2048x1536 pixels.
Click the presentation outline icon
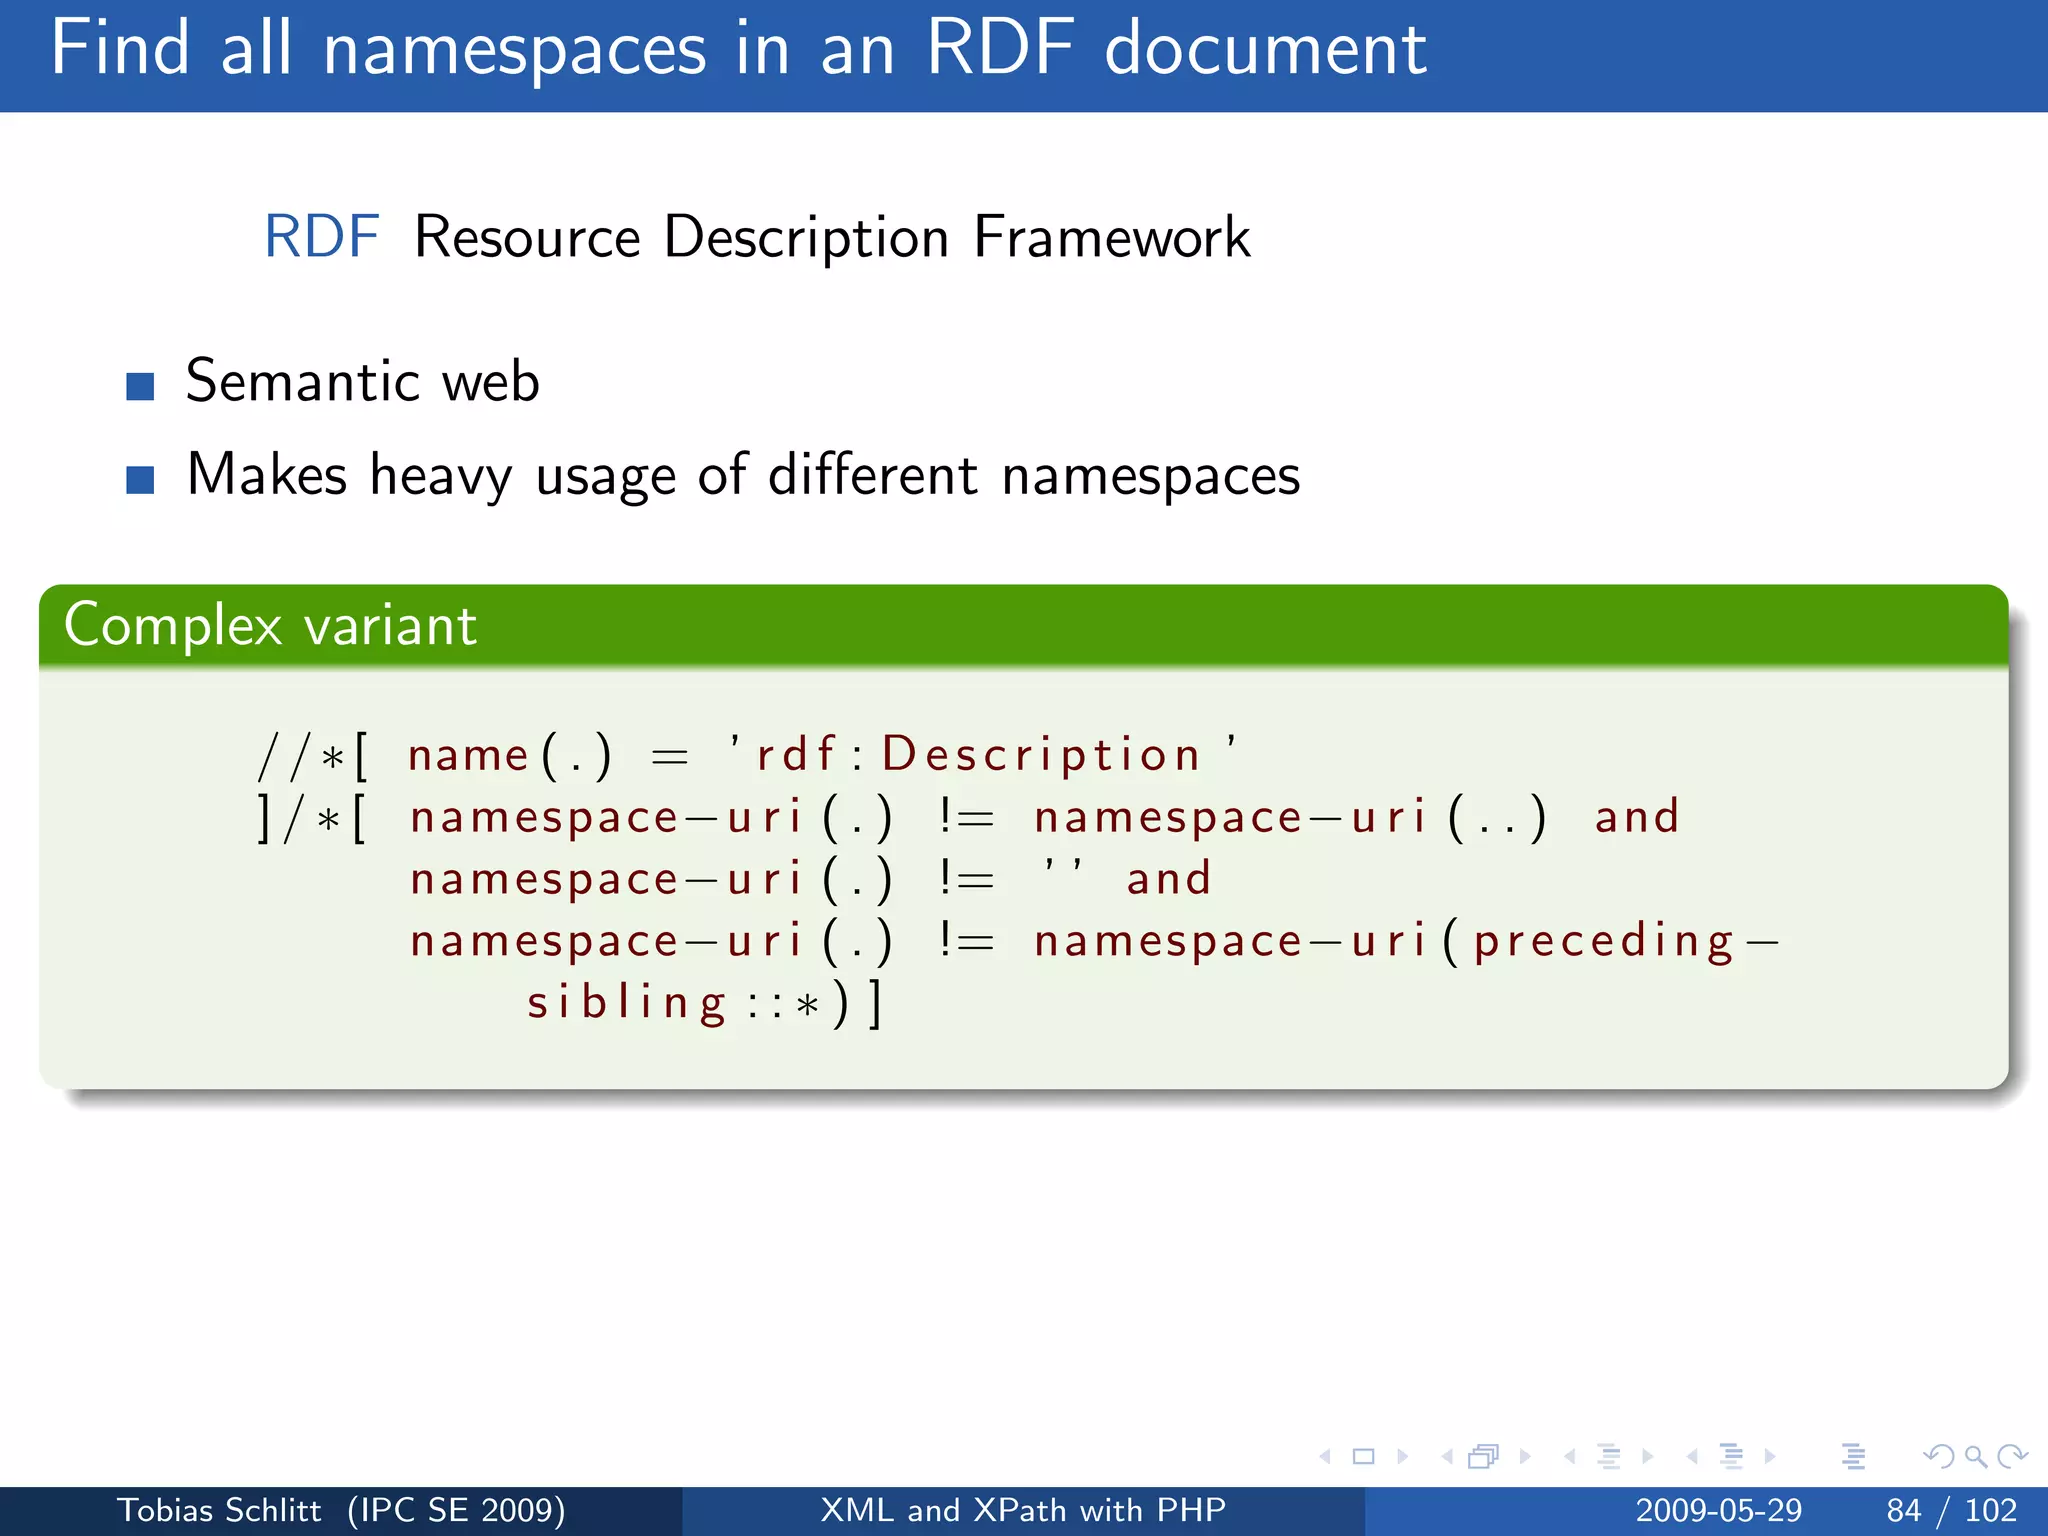point(1853,1457)
